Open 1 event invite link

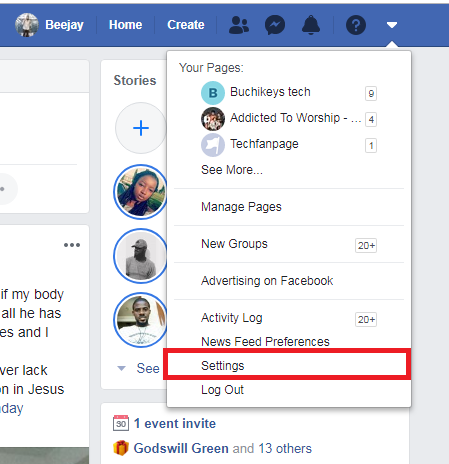(175, 424)
